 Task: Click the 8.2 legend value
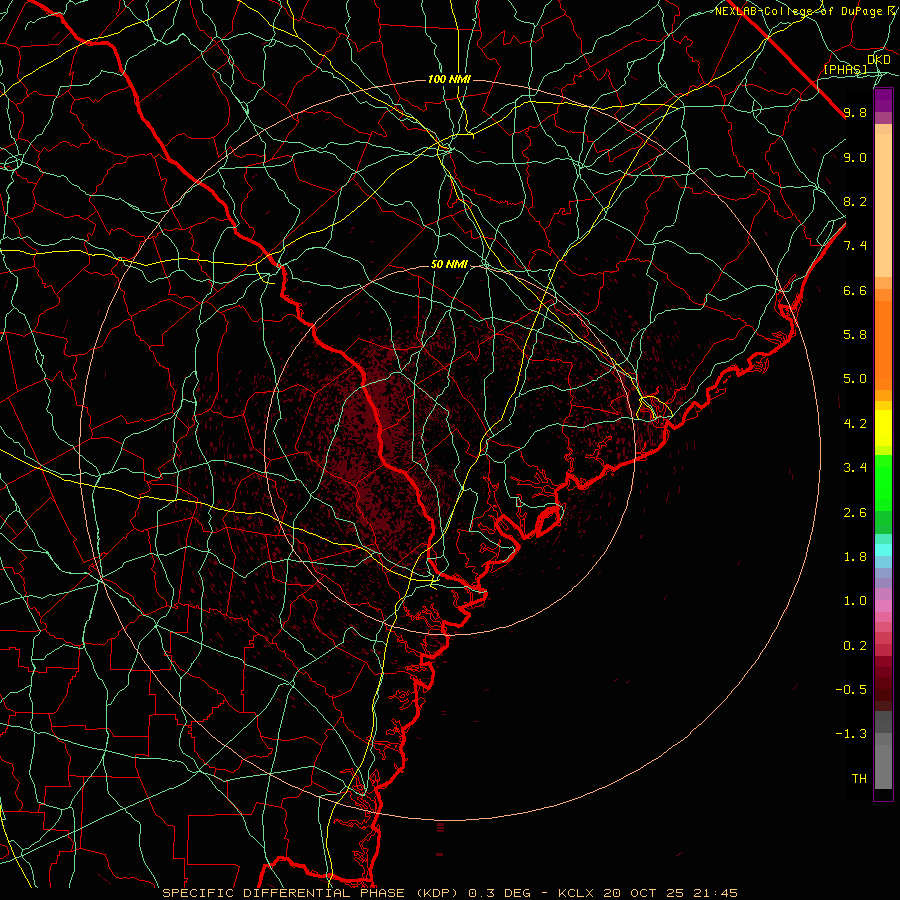855,201
